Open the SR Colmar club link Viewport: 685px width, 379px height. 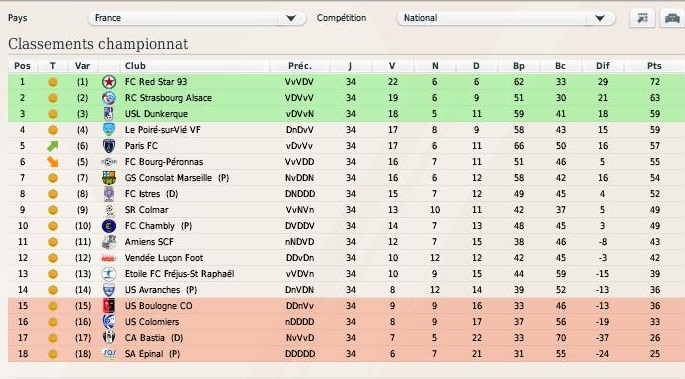(x=146, y=210)
